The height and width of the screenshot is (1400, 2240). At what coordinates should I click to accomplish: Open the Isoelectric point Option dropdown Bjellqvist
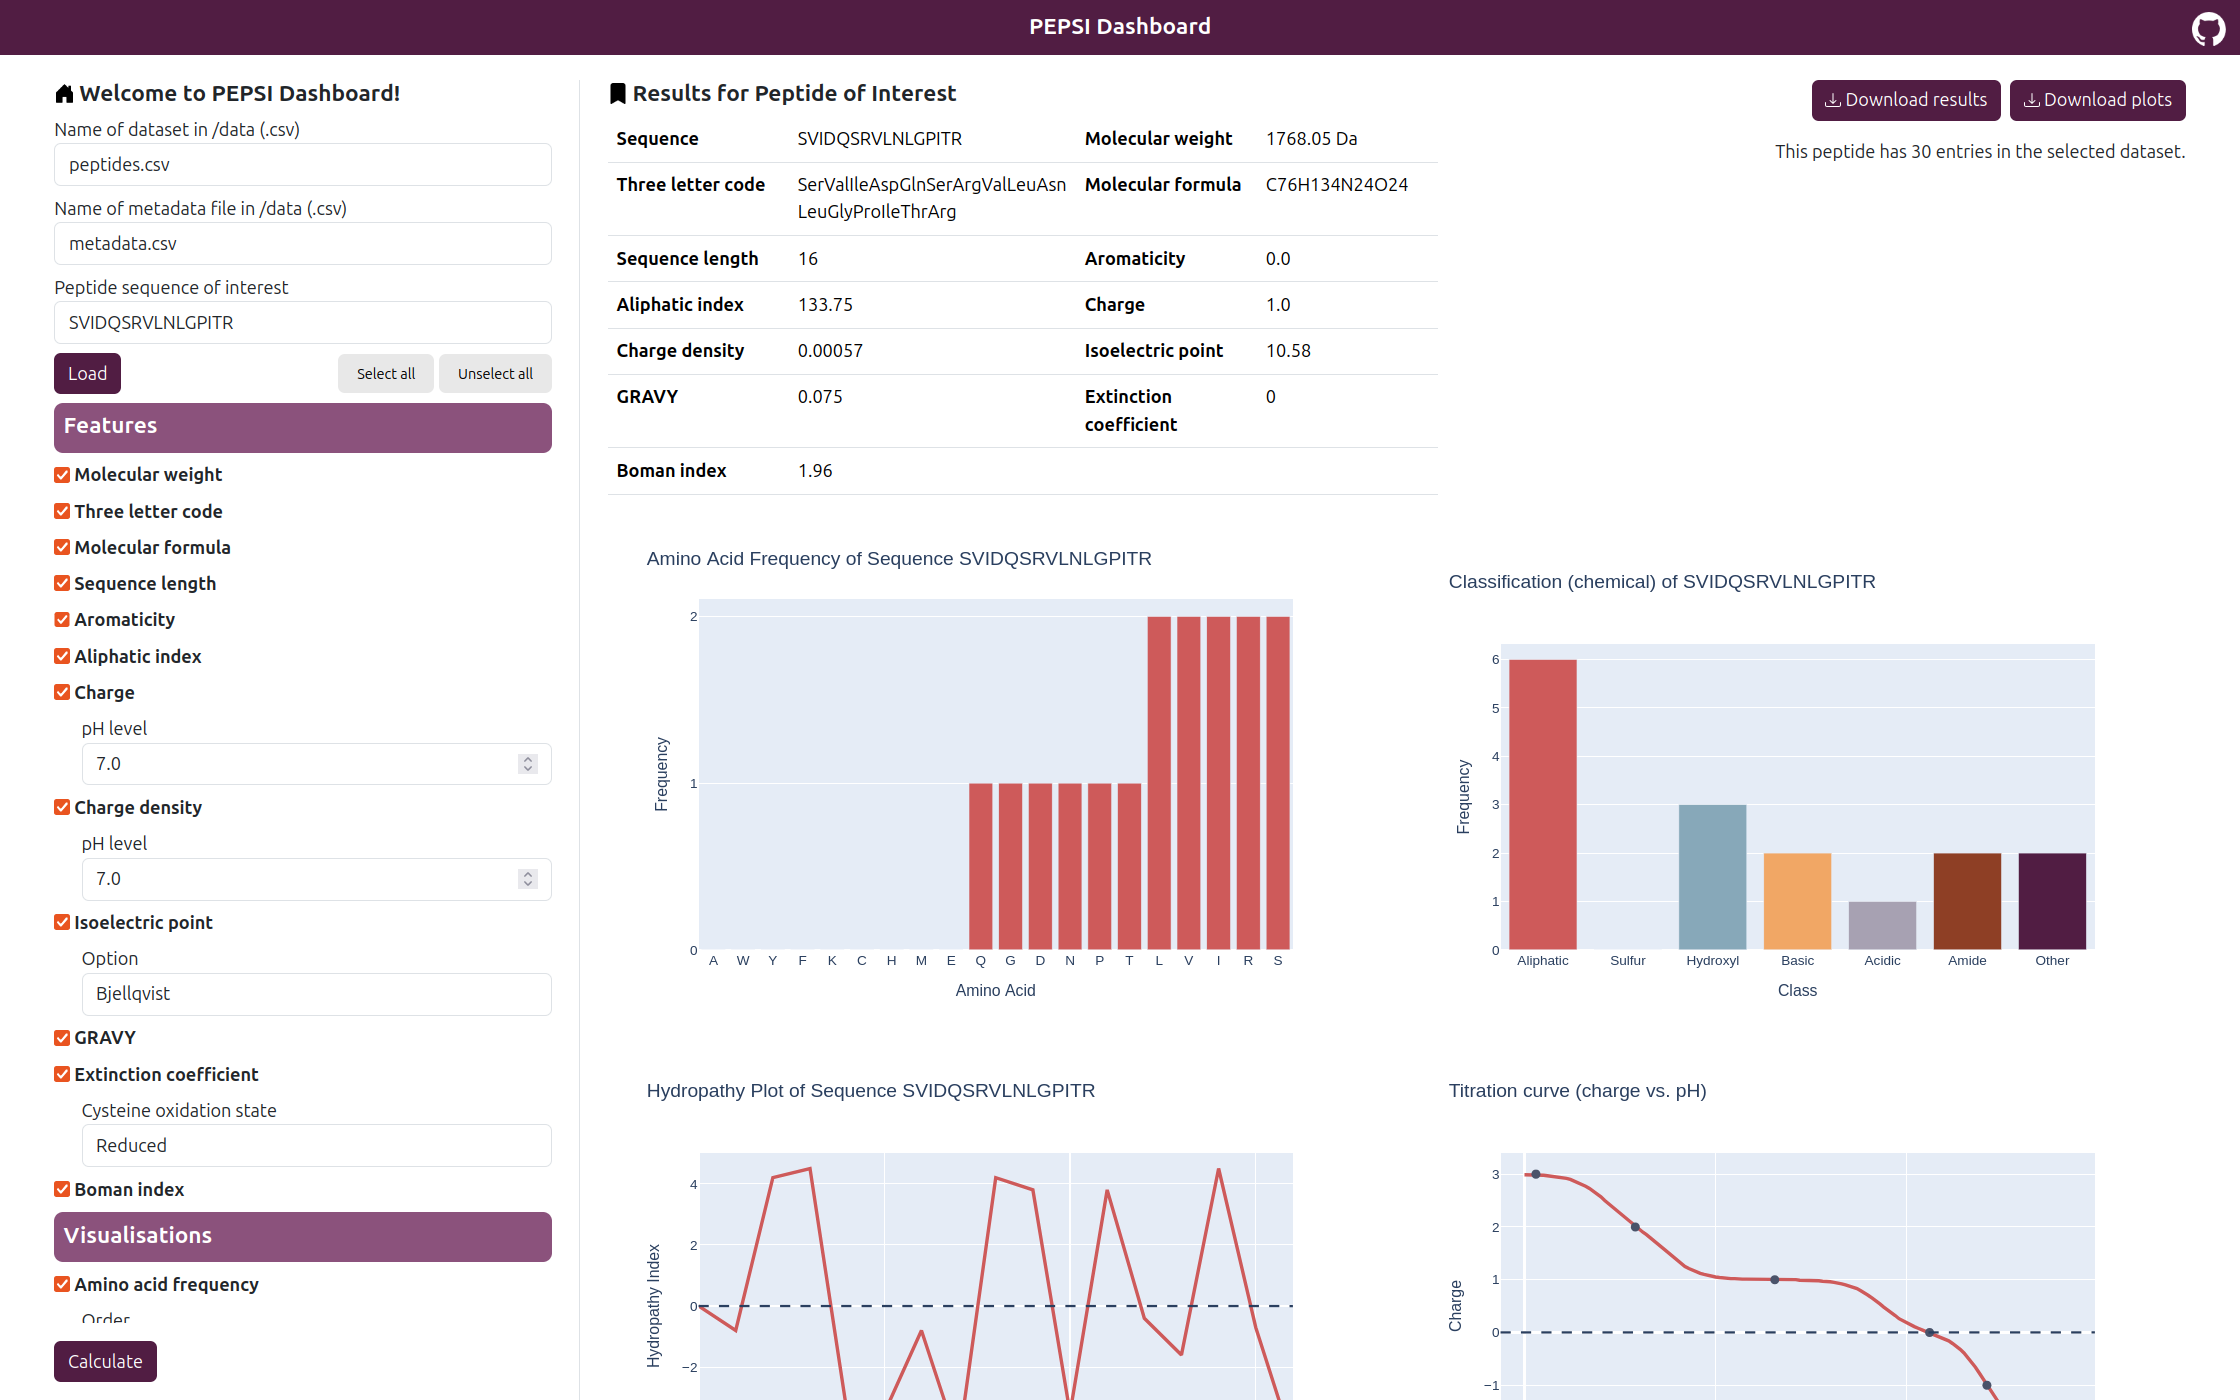pyautogui.click(x=316, y=994)
